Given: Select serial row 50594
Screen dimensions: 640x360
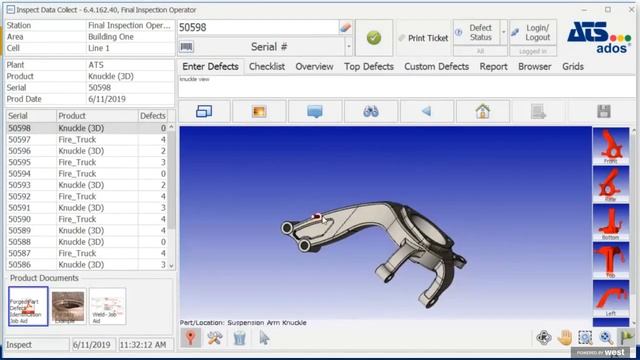Looking at the screenshot, I should pos(87,174).
